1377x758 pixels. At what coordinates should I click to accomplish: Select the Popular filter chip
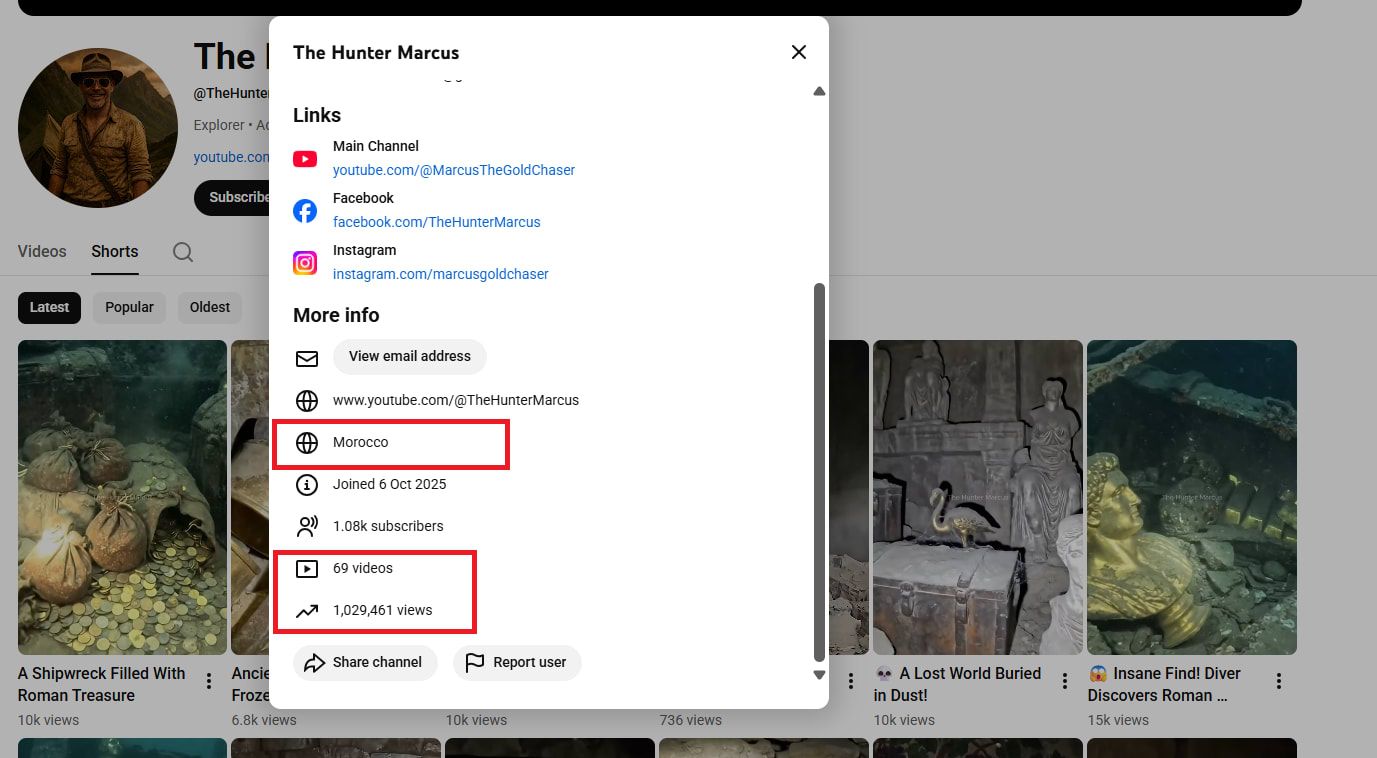click(x=129, y=307)
